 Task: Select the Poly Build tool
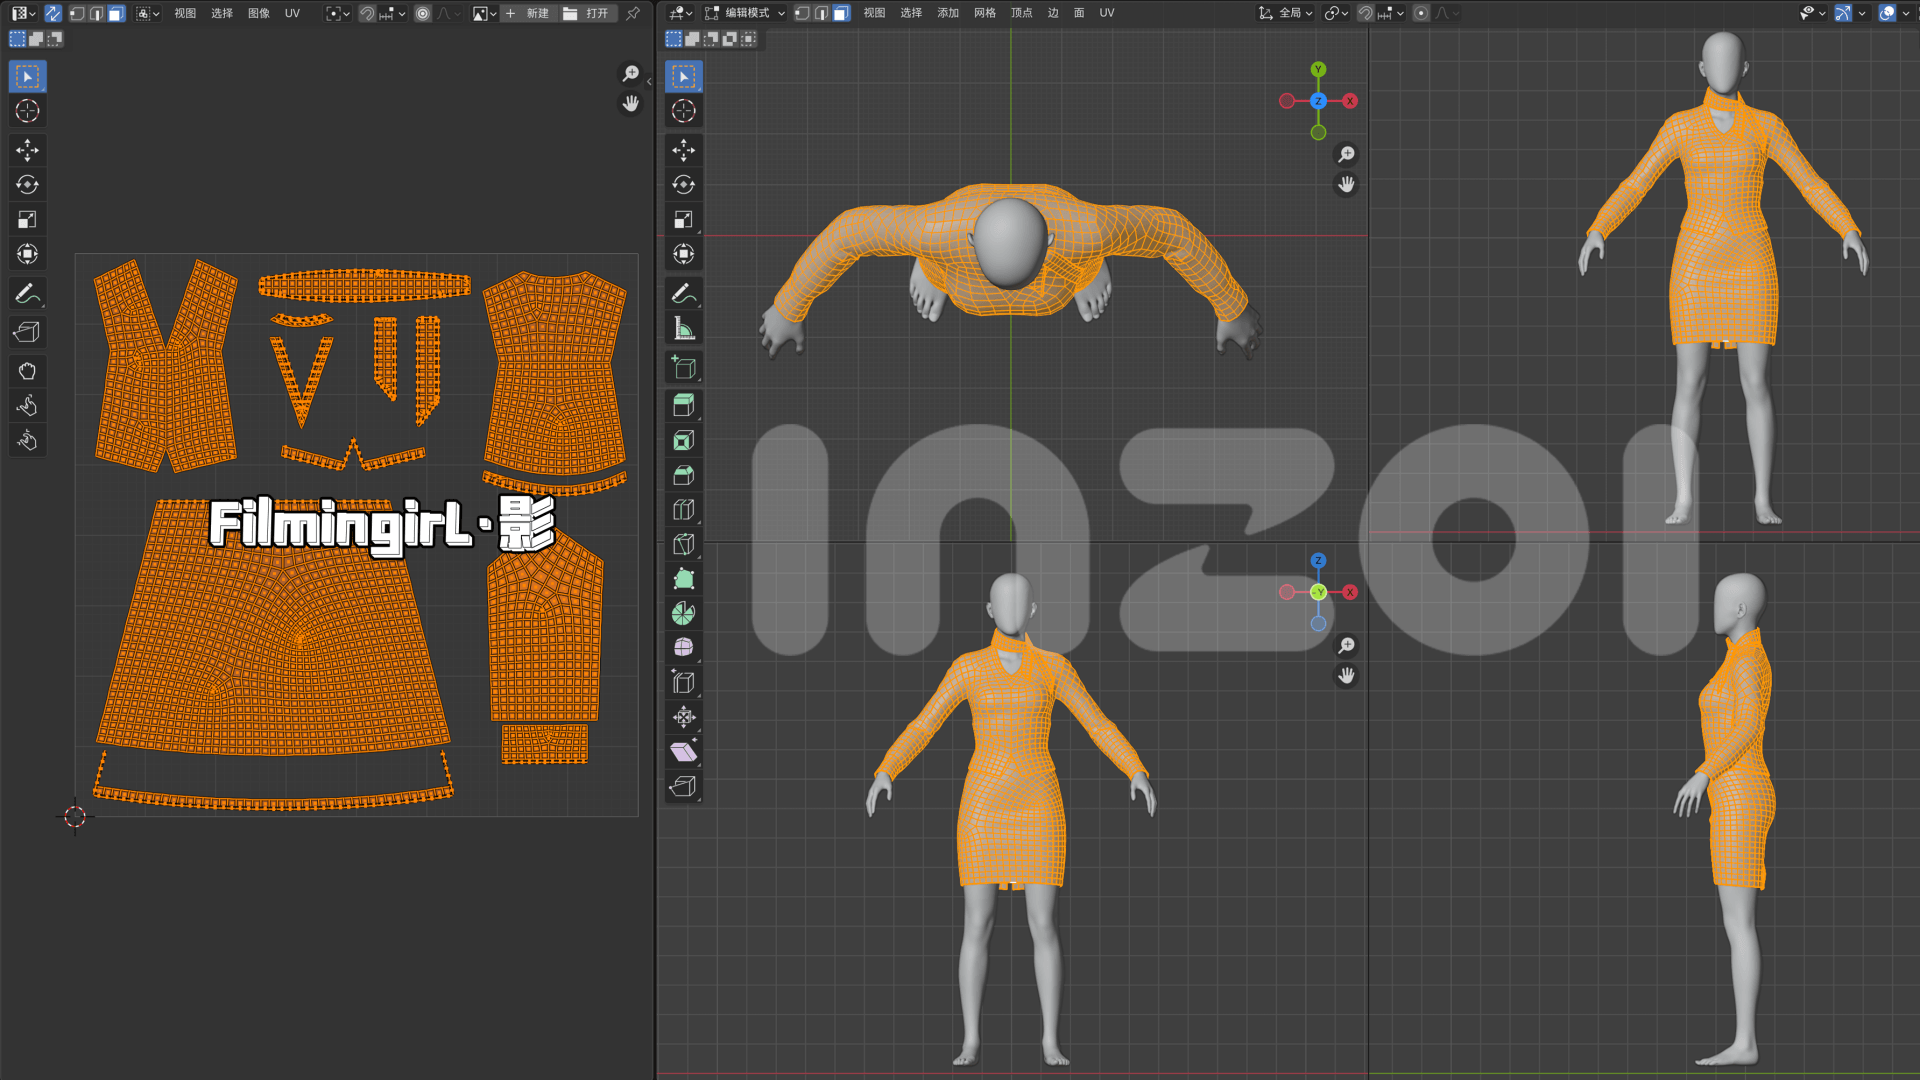(x=684, y=579)
